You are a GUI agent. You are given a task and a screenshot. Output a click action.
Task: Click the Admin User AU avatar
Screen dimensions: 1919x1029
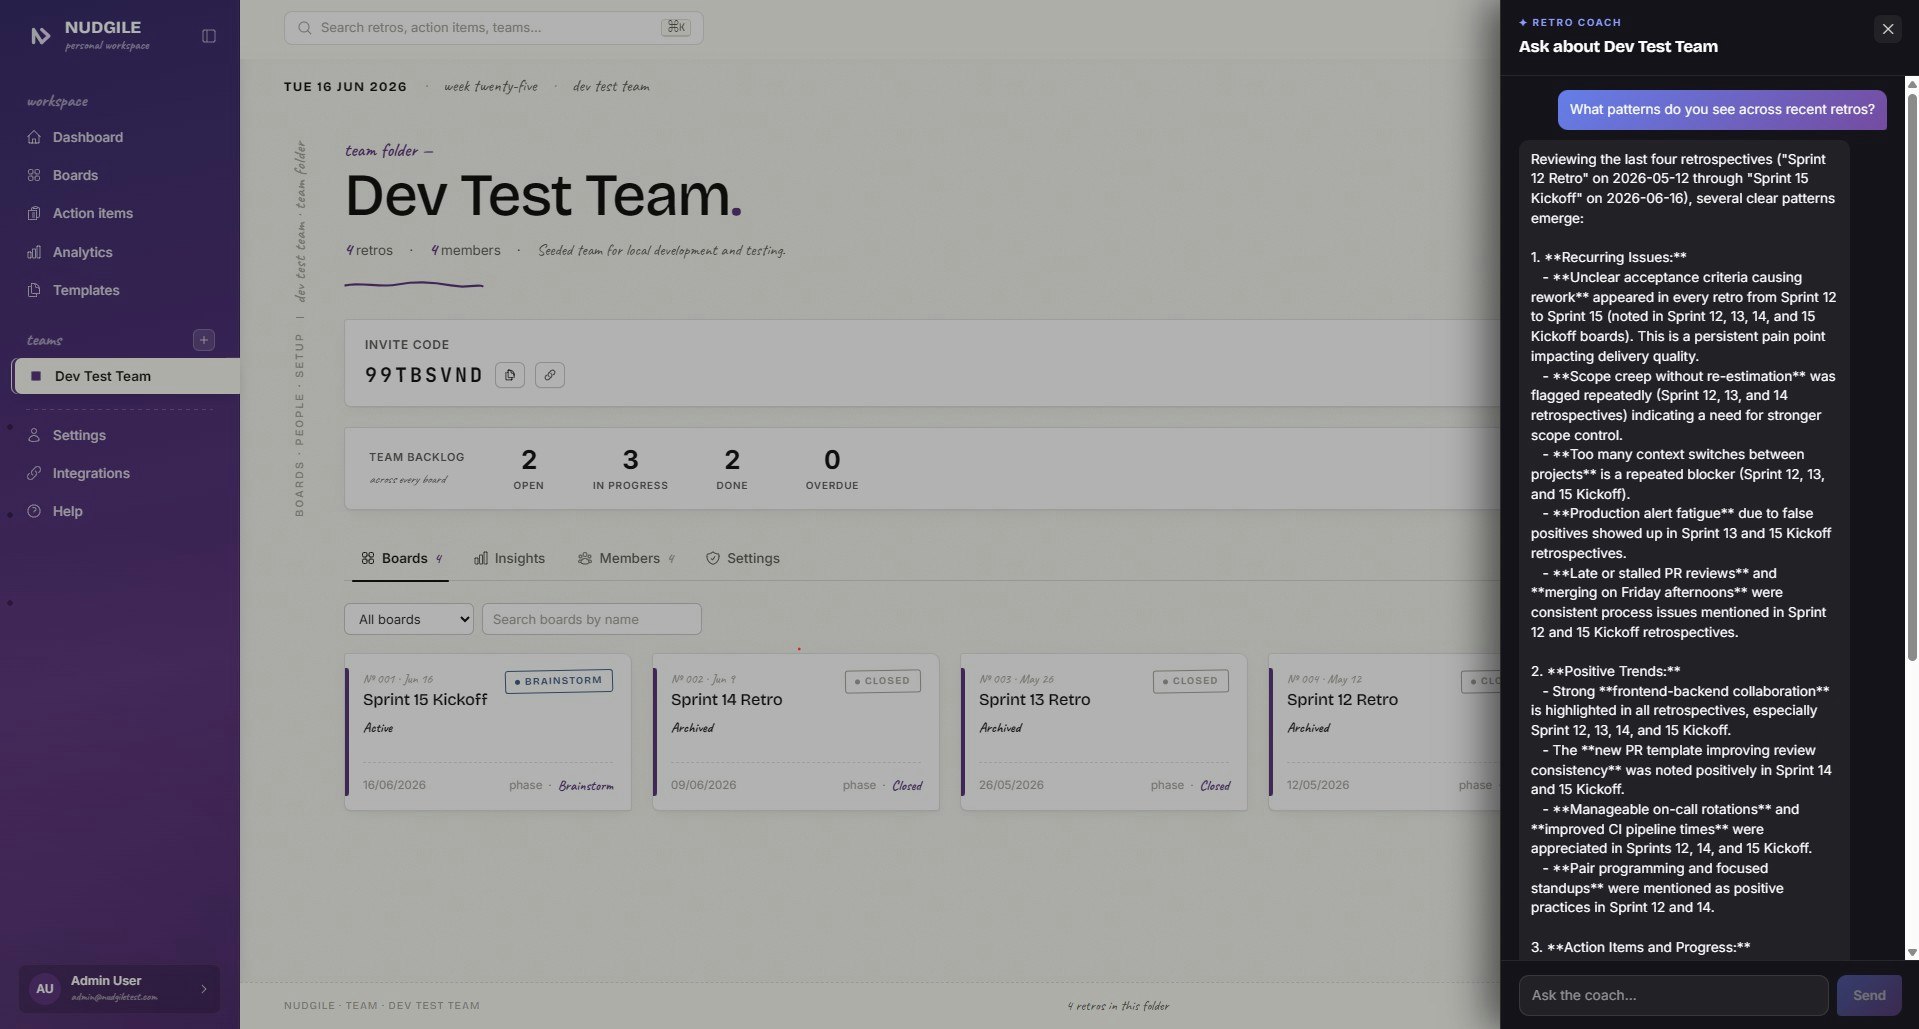tap(45, 989)
